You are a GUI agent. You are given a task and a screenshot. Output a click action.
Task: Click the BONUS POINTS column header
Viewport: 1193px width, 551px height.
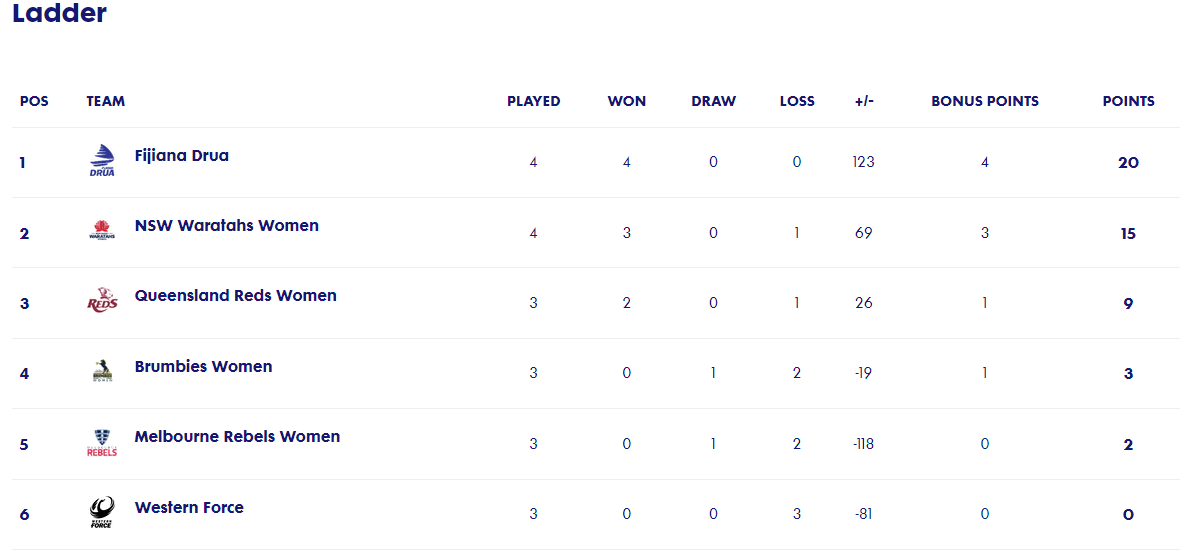pos(985,101)
